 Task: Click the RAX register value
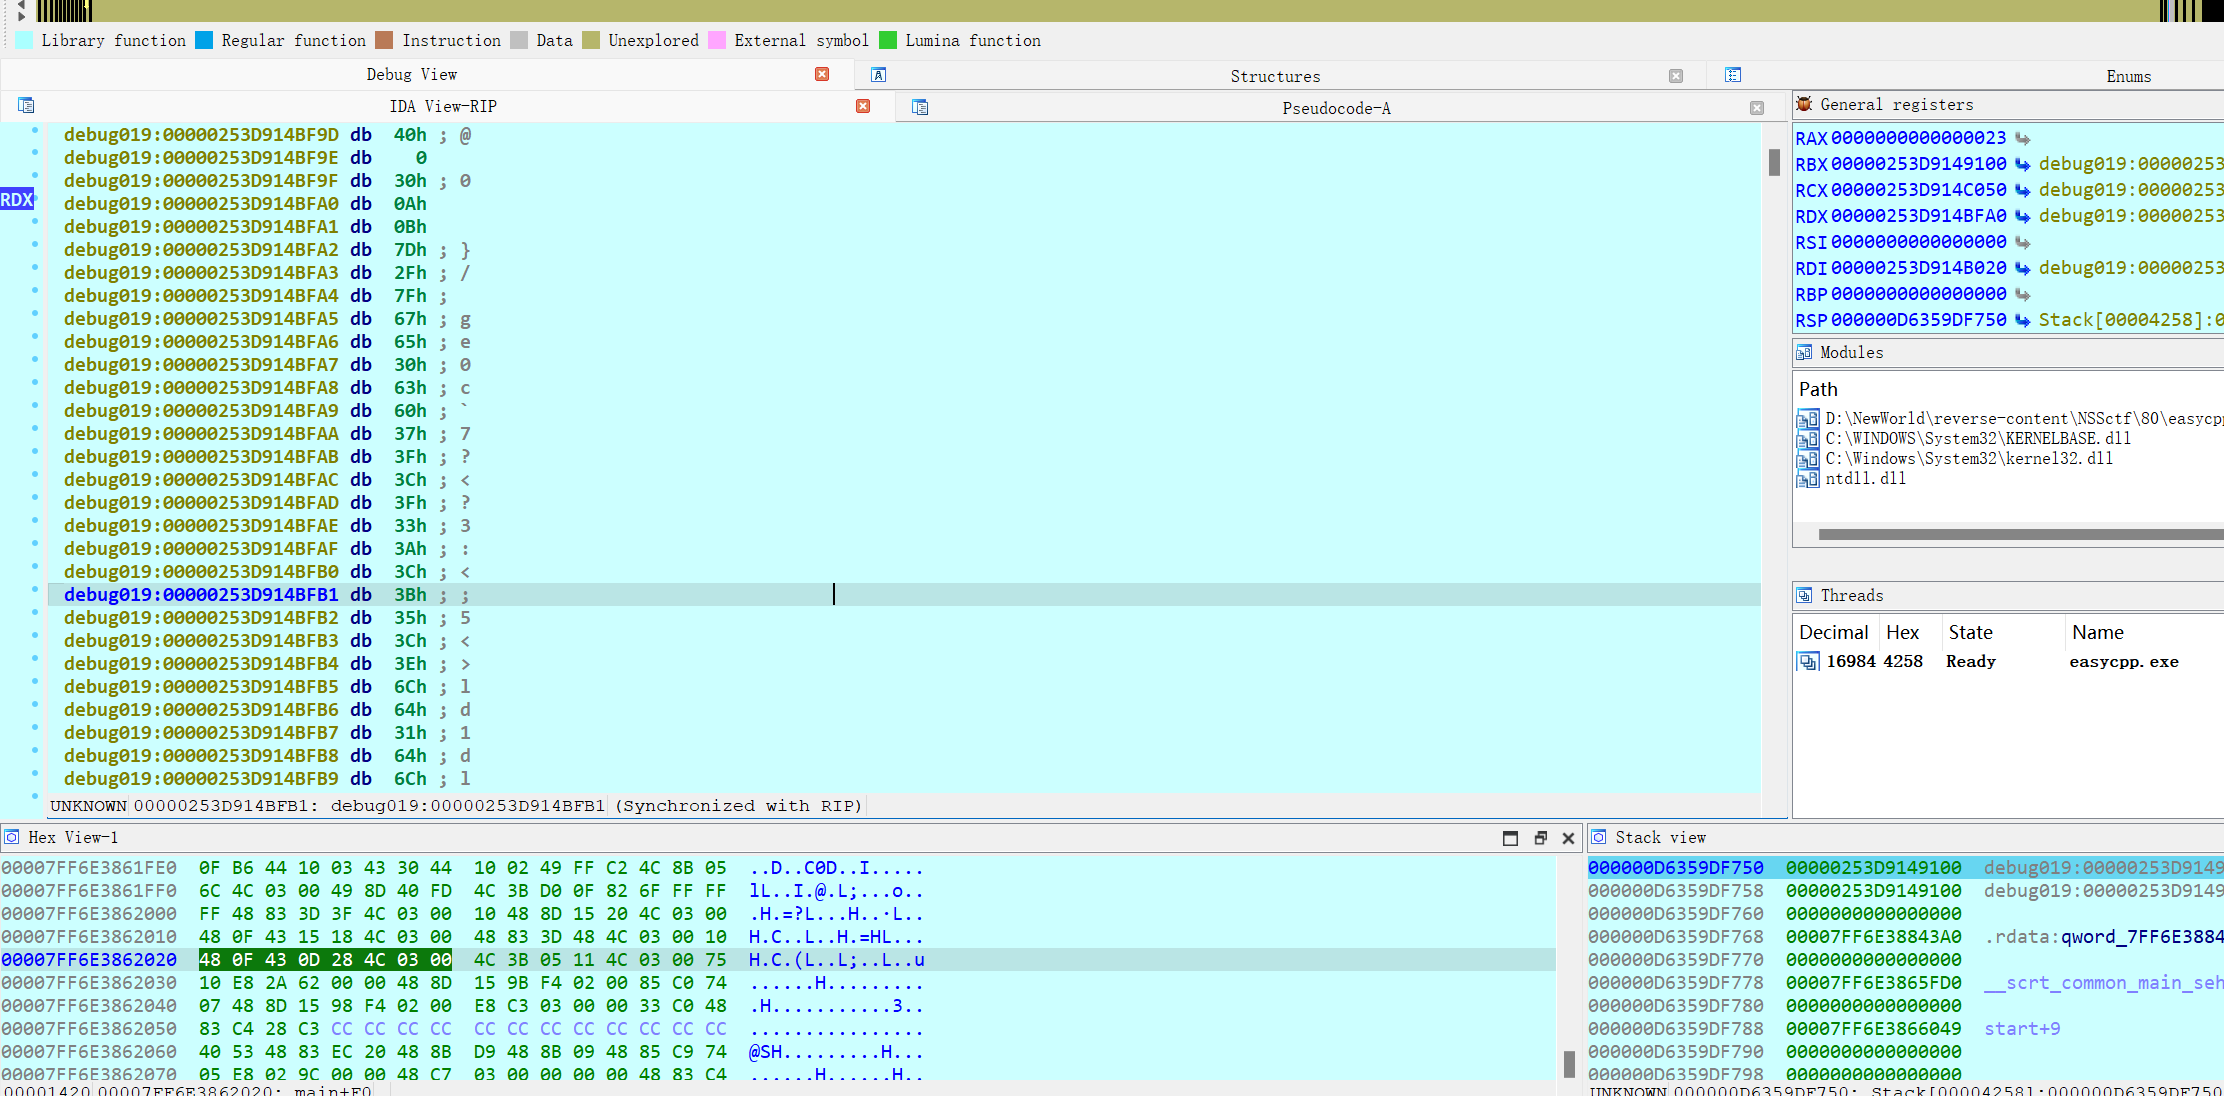[1918, 138]
